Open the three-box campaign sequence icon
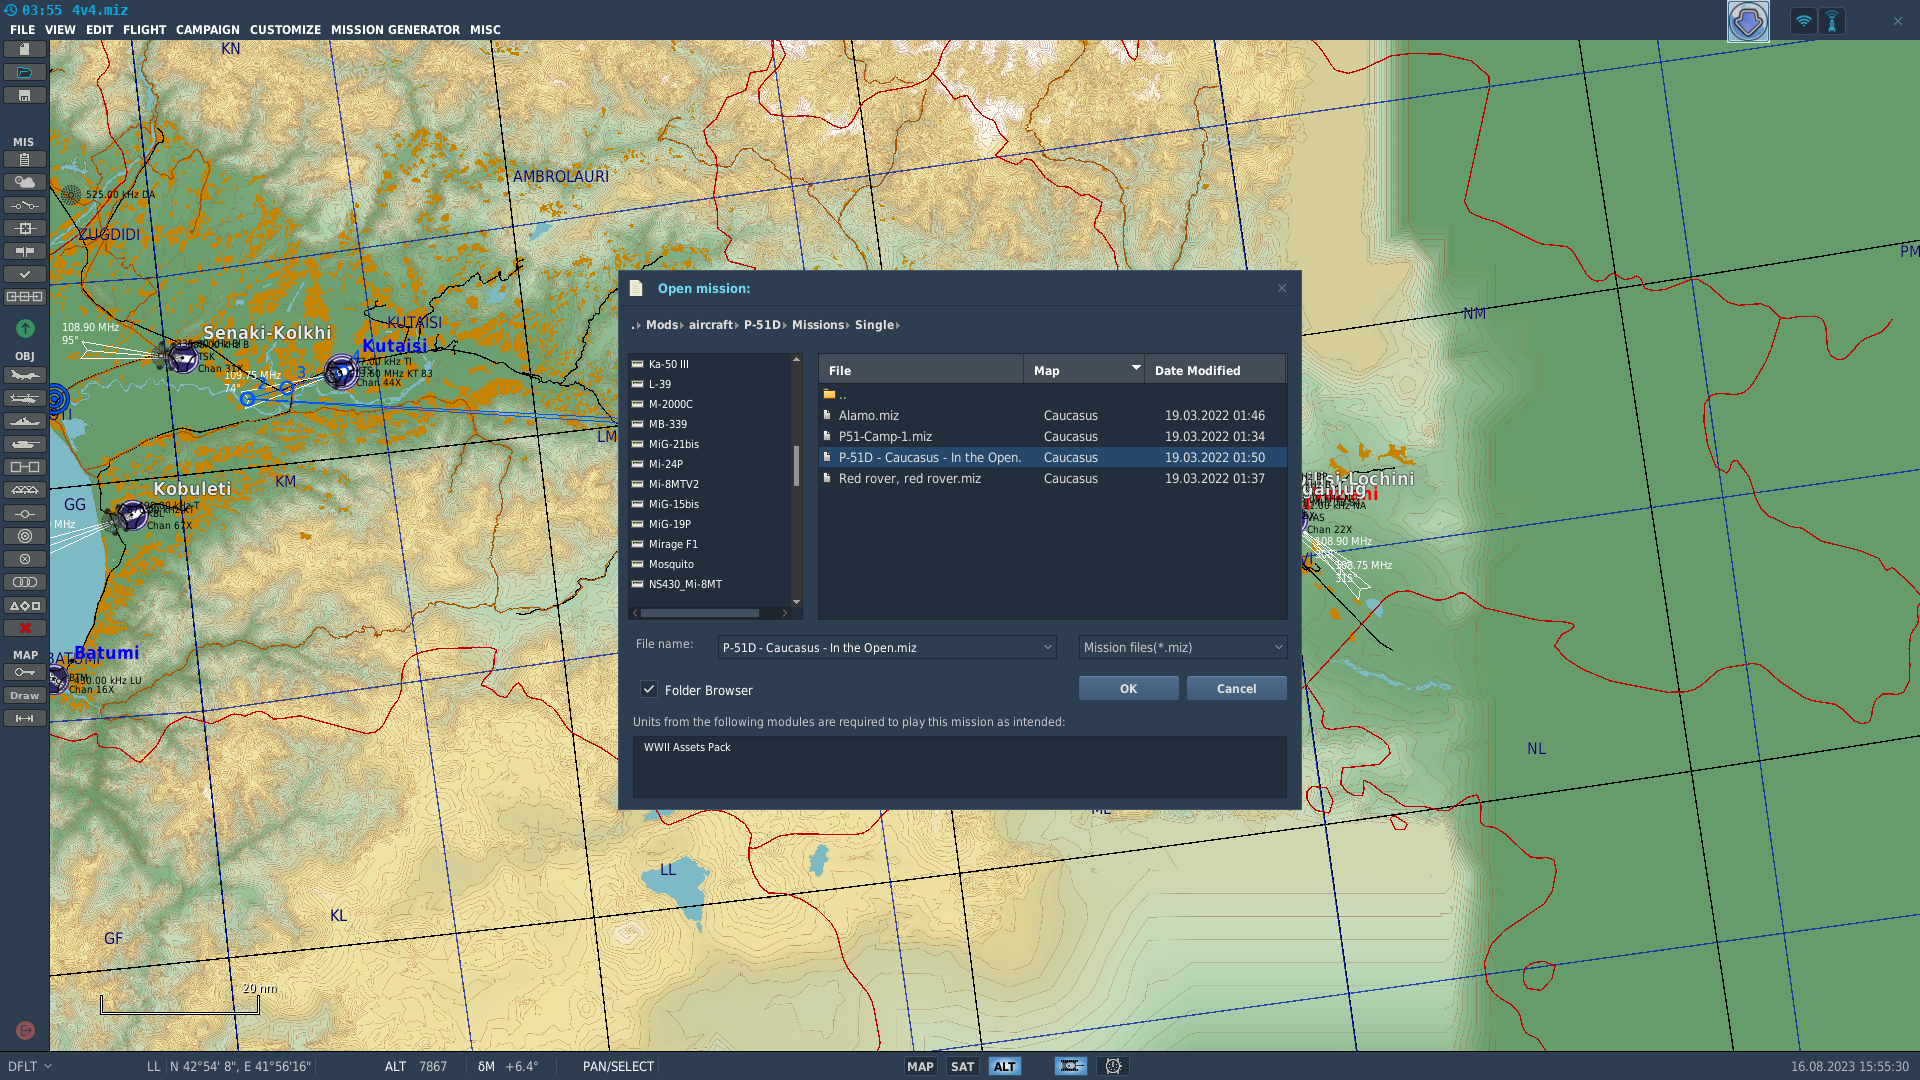The width and height of the screenshot is (1920, 1080). (x=25, y=297)
